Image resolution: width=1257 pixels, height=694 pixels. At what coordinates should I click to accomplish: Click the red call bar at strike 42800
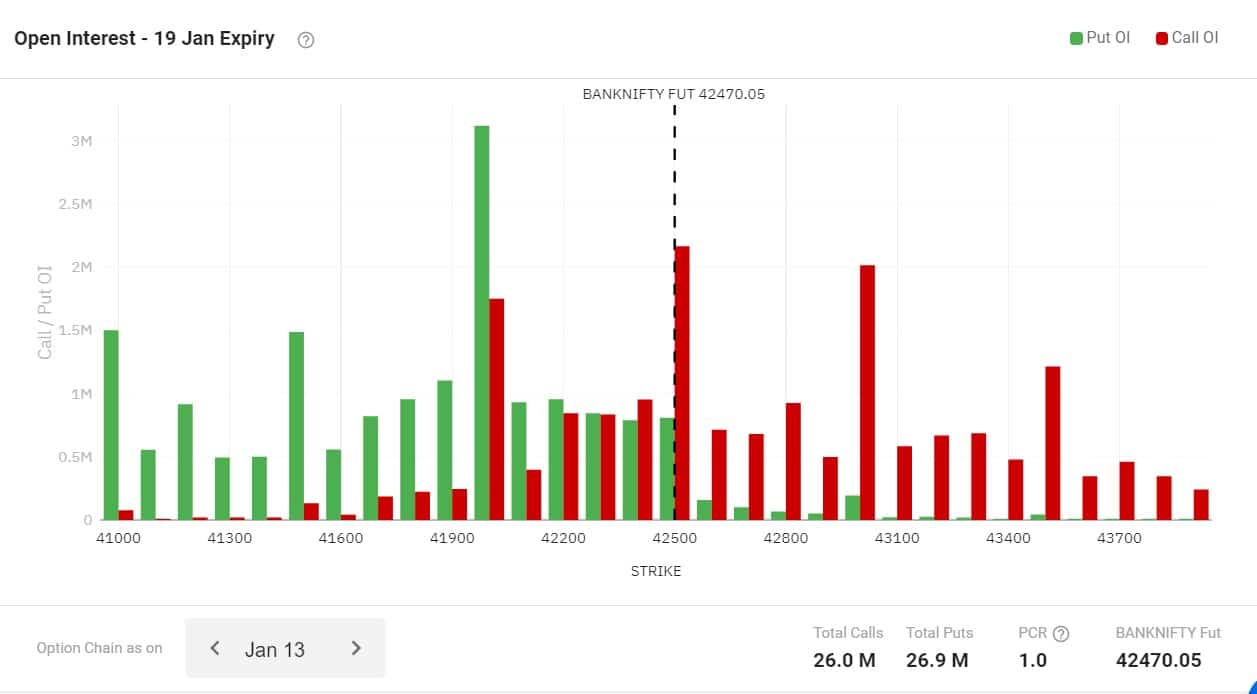pyautogui.click(x=793, y=461)
